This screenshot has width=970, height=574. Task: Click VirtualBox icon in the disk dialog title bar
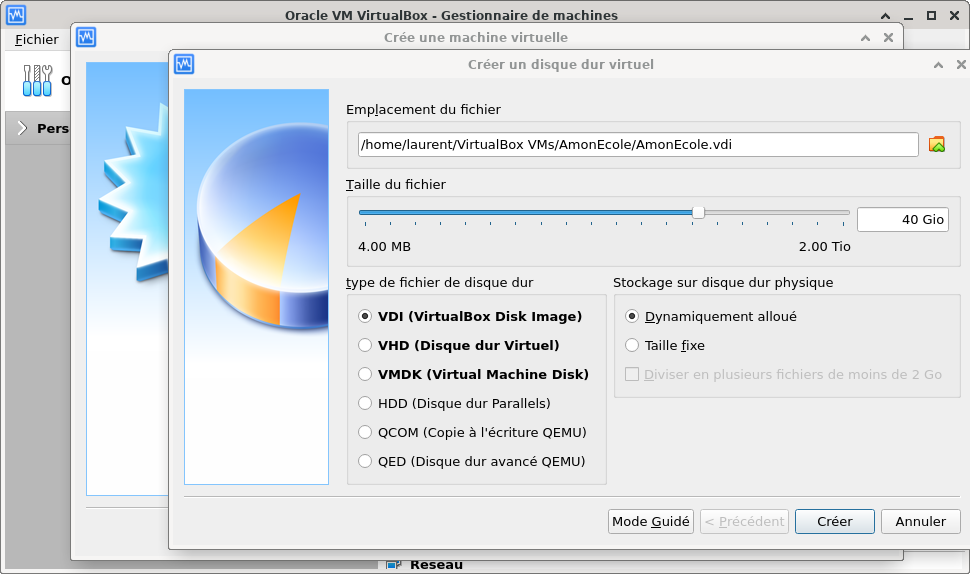point(184,64)
